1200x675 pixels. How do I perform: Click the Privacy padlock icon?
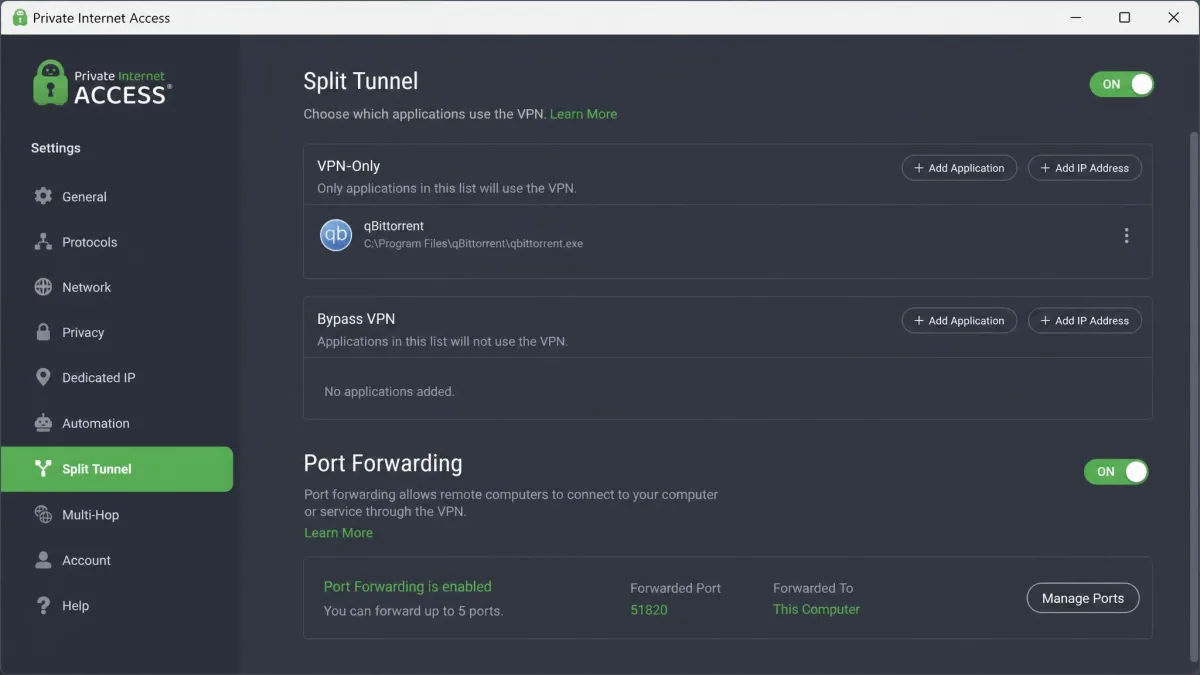pyautogui.click(x=43, y=332)
